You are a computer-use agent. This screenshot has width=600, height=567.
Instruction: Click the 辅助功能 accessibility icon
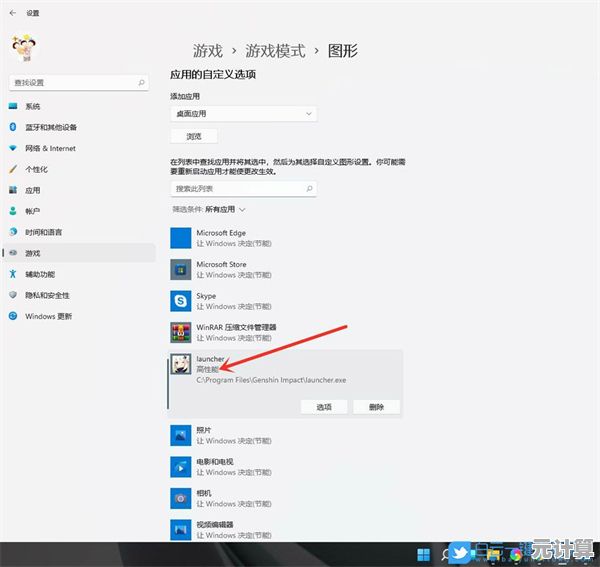[x=13, y=274]
